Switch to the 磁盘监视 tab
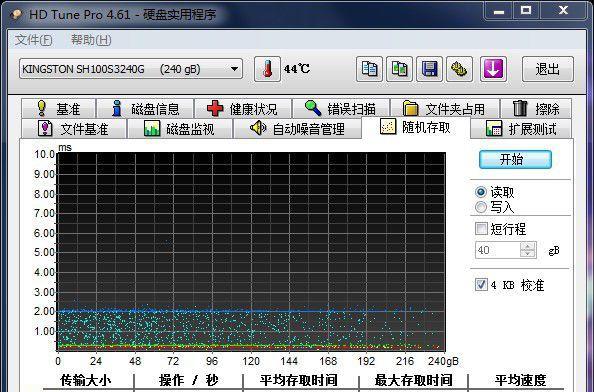594x392 pixels. coord(180,129)
